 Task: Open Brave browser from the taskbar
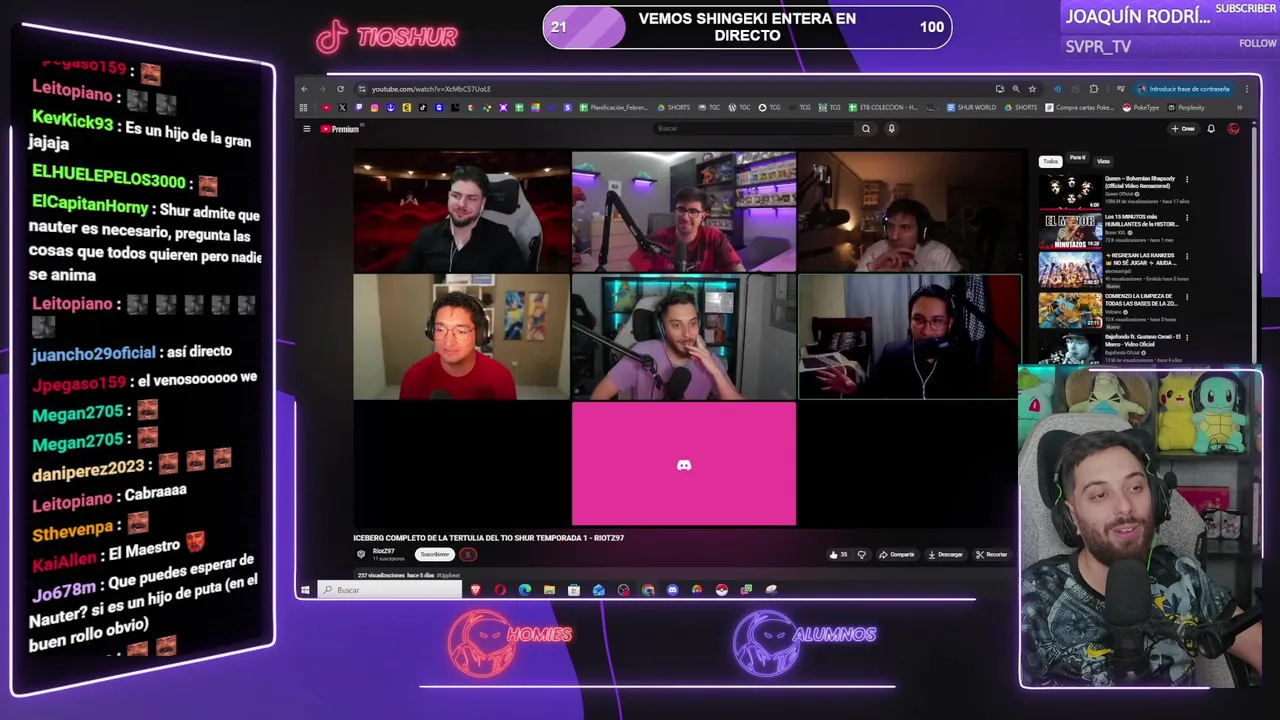pyautogui.click(x=476, y=590)
